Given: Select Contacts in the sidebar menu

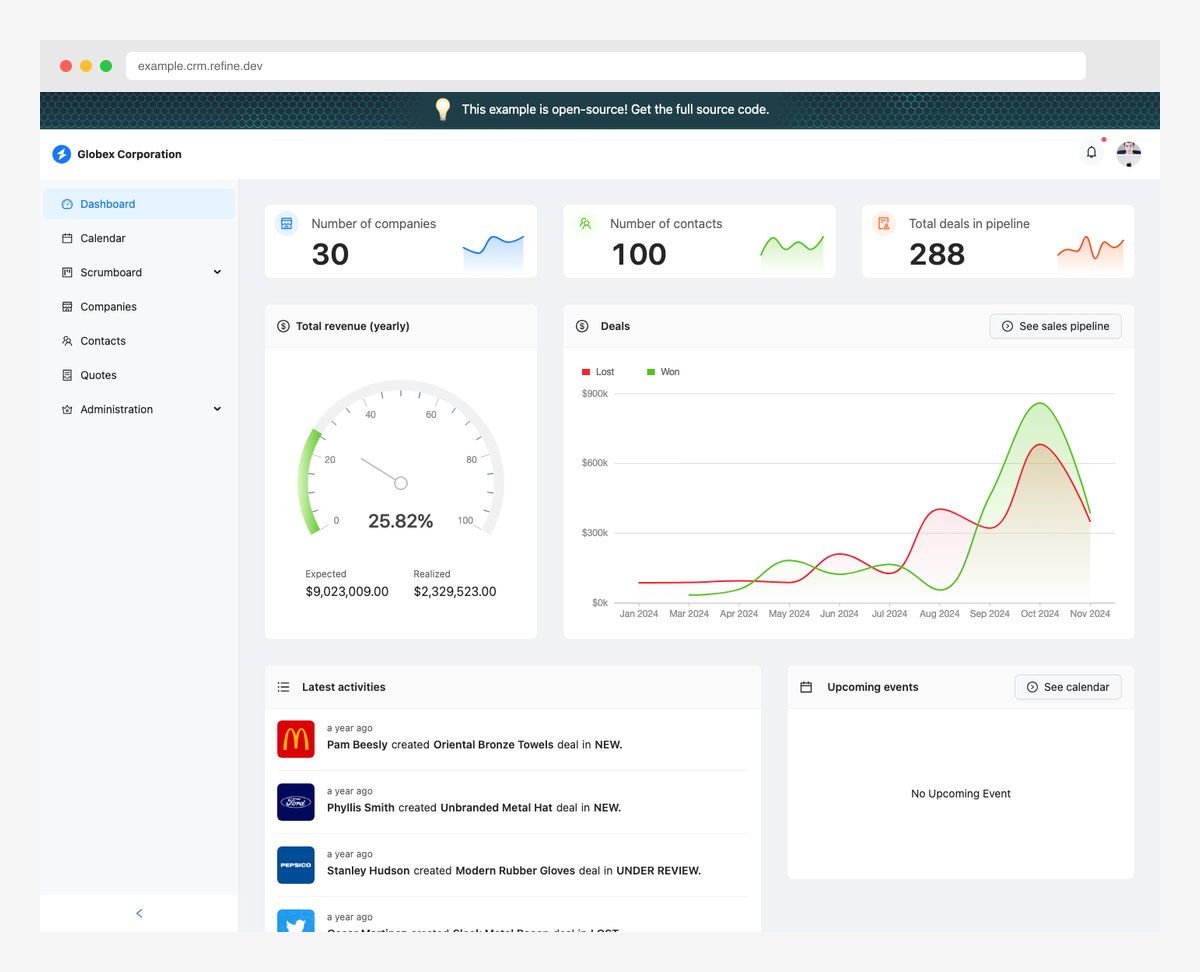Looking at the screenshot, I should pos(101,340).
